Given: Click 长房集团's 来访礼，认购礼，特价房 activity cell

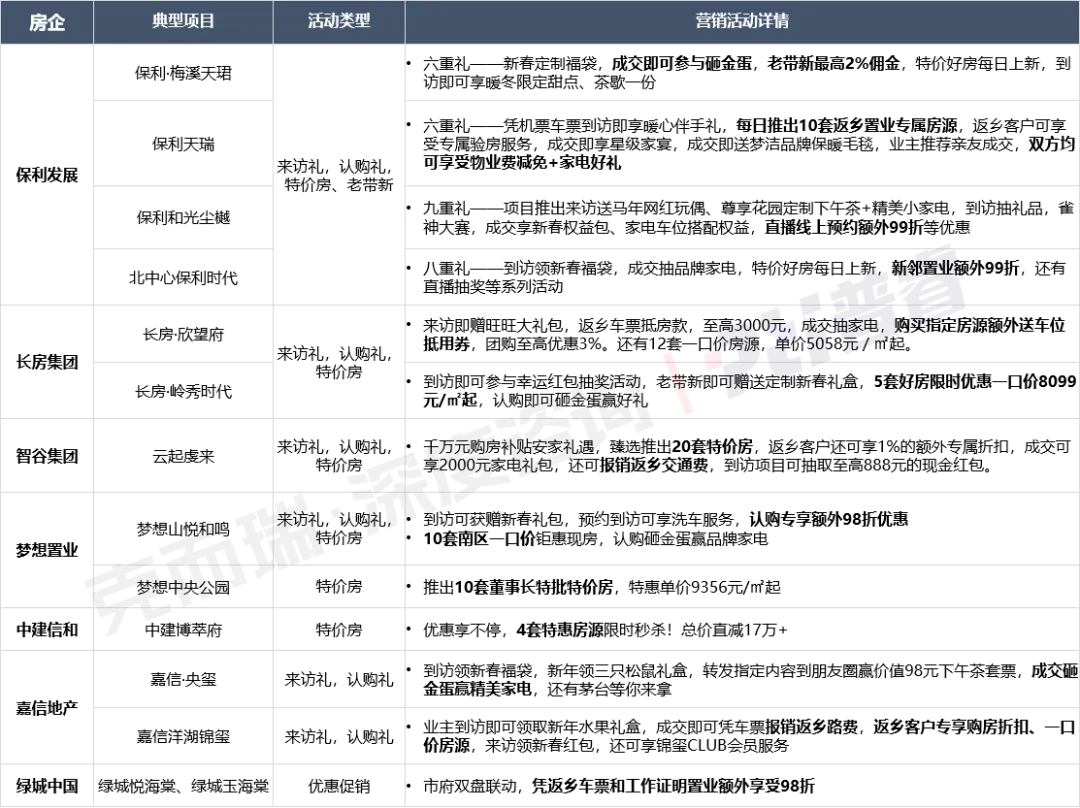Looking at the screenshot, I should pyautogui.click(x=339, y=362).
